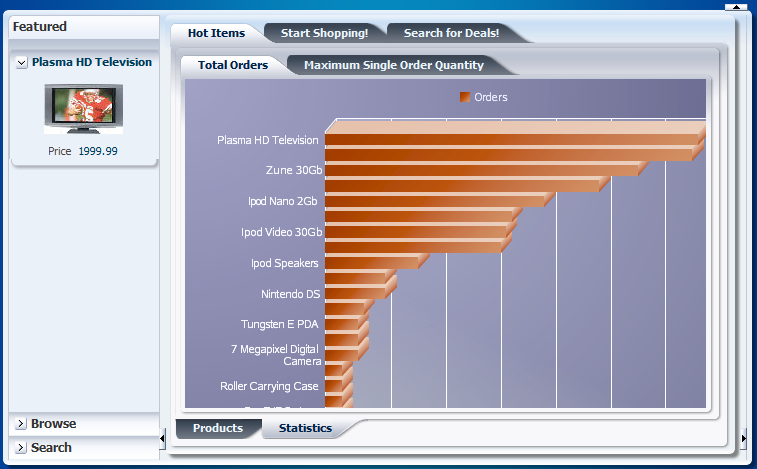Image resolution: width=757 pixels, height=469 pixels.
Task: Click the Plasma HD Television panel title
Action: 92,62
